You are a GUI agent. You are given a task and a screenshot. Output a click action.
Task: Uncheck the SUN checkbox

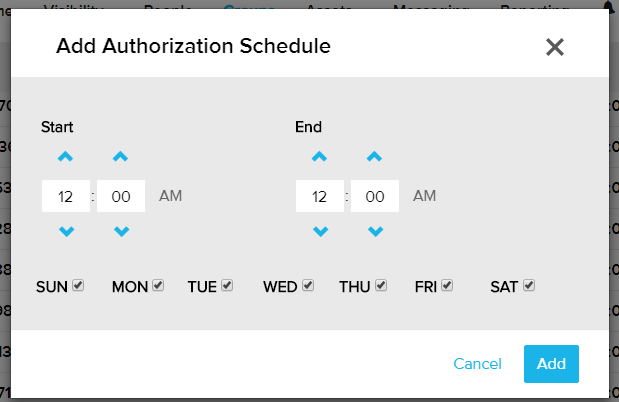click(78, 286)
